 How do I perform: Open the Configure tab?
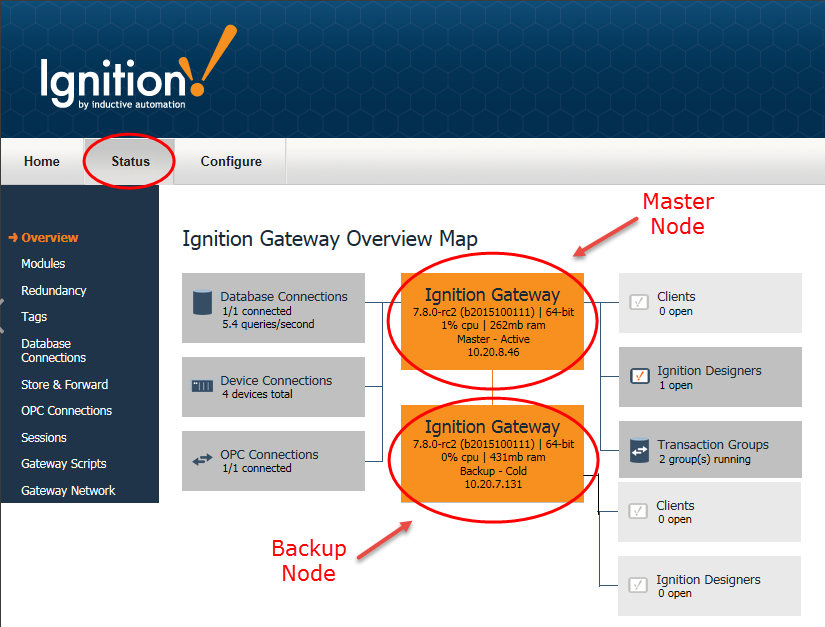click(231, 161)
